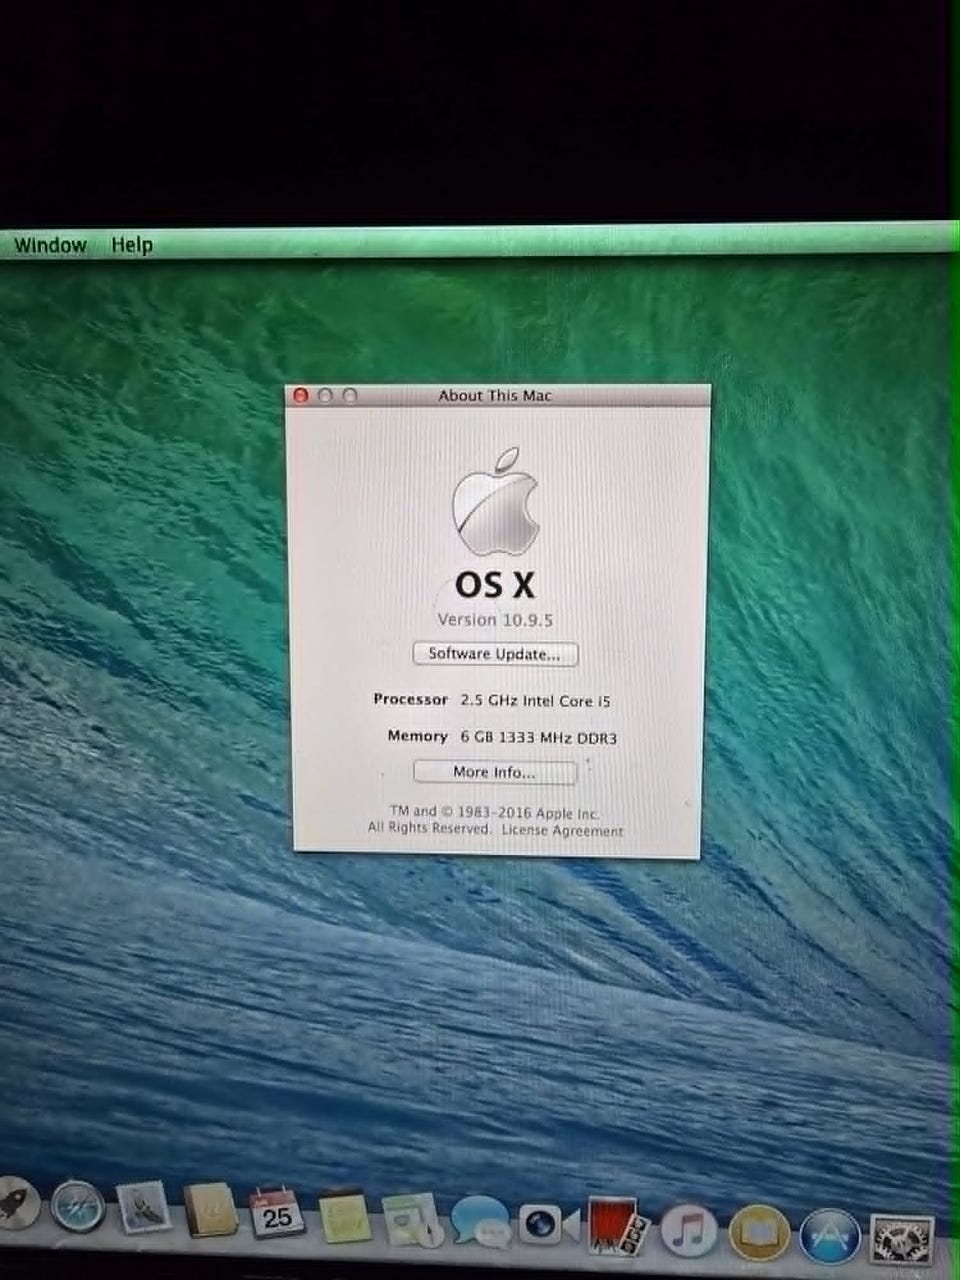Click the Apple logo in About This Mac
The height and width of the screenshot is (1280, 960).
[x=496, y=501]
